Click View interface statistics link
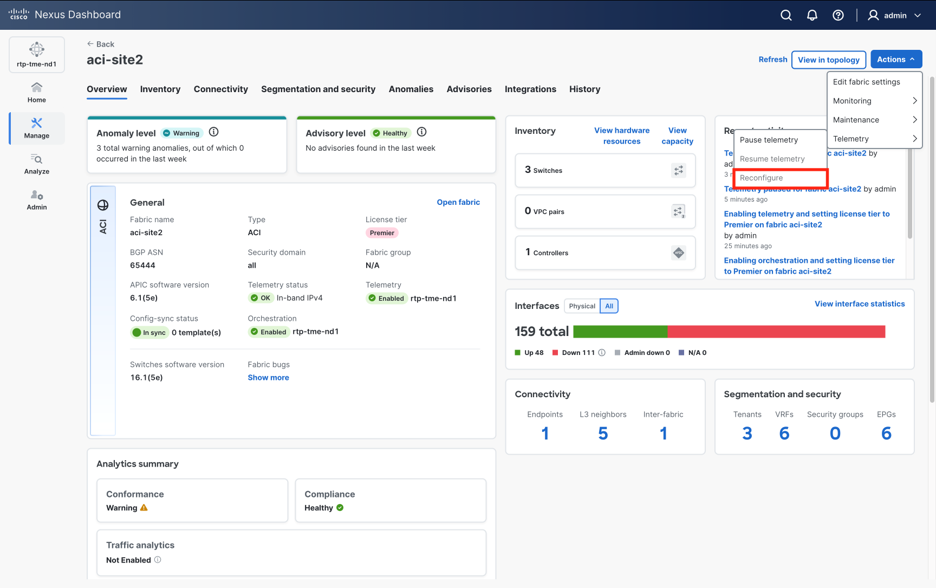Viewport: 936px width, 588px height. (860, 304)
